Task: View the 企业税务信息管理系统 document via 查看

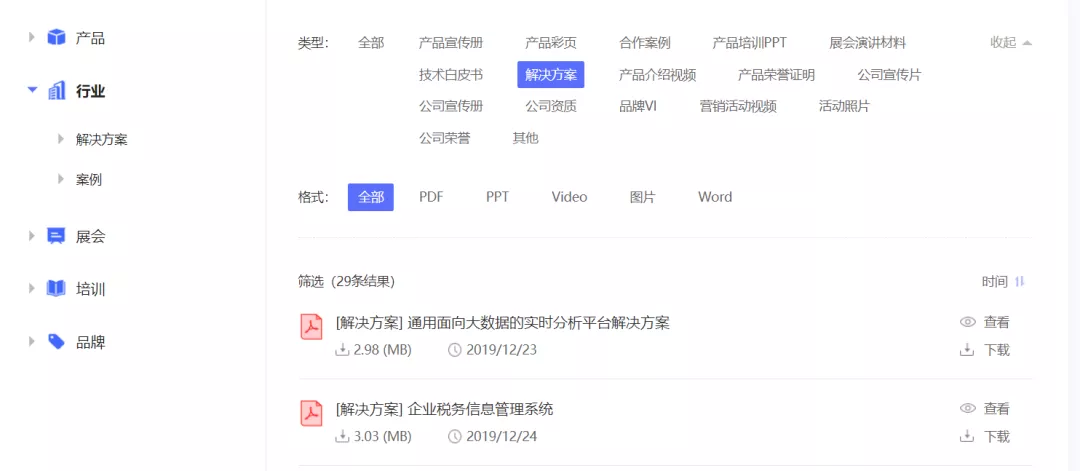Action: click(985, 408)
